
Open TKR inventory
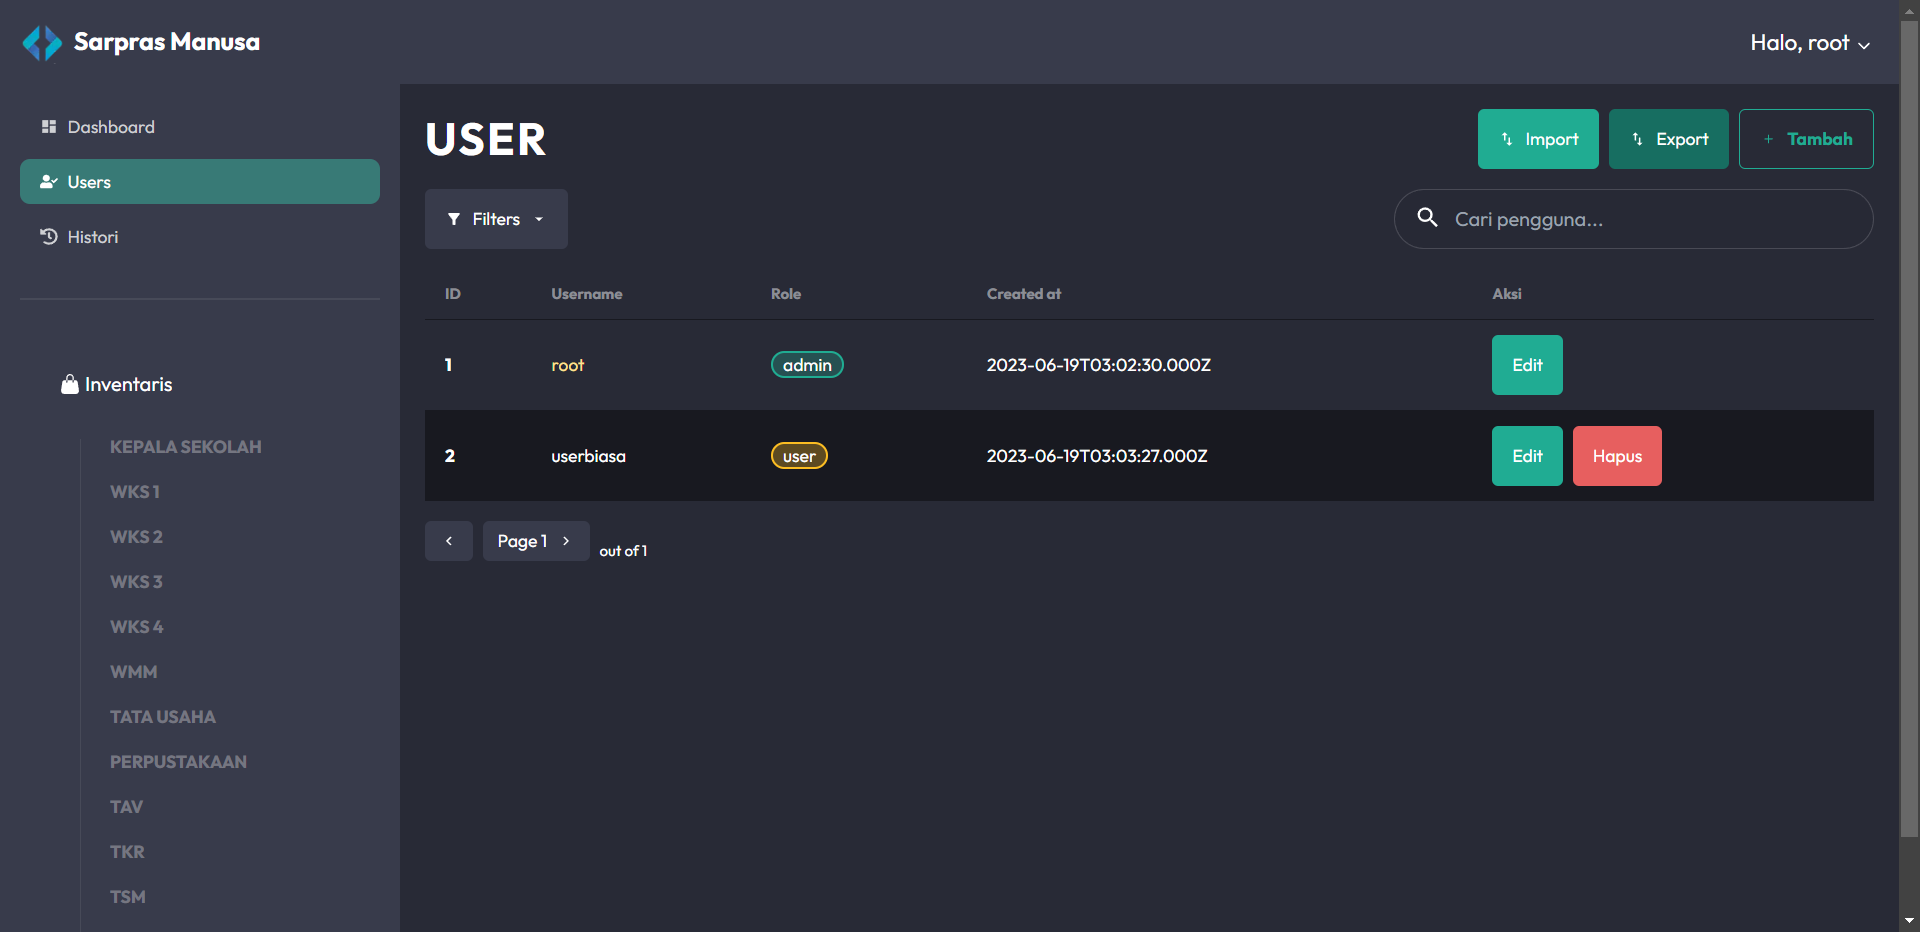[x=127, y=852]
